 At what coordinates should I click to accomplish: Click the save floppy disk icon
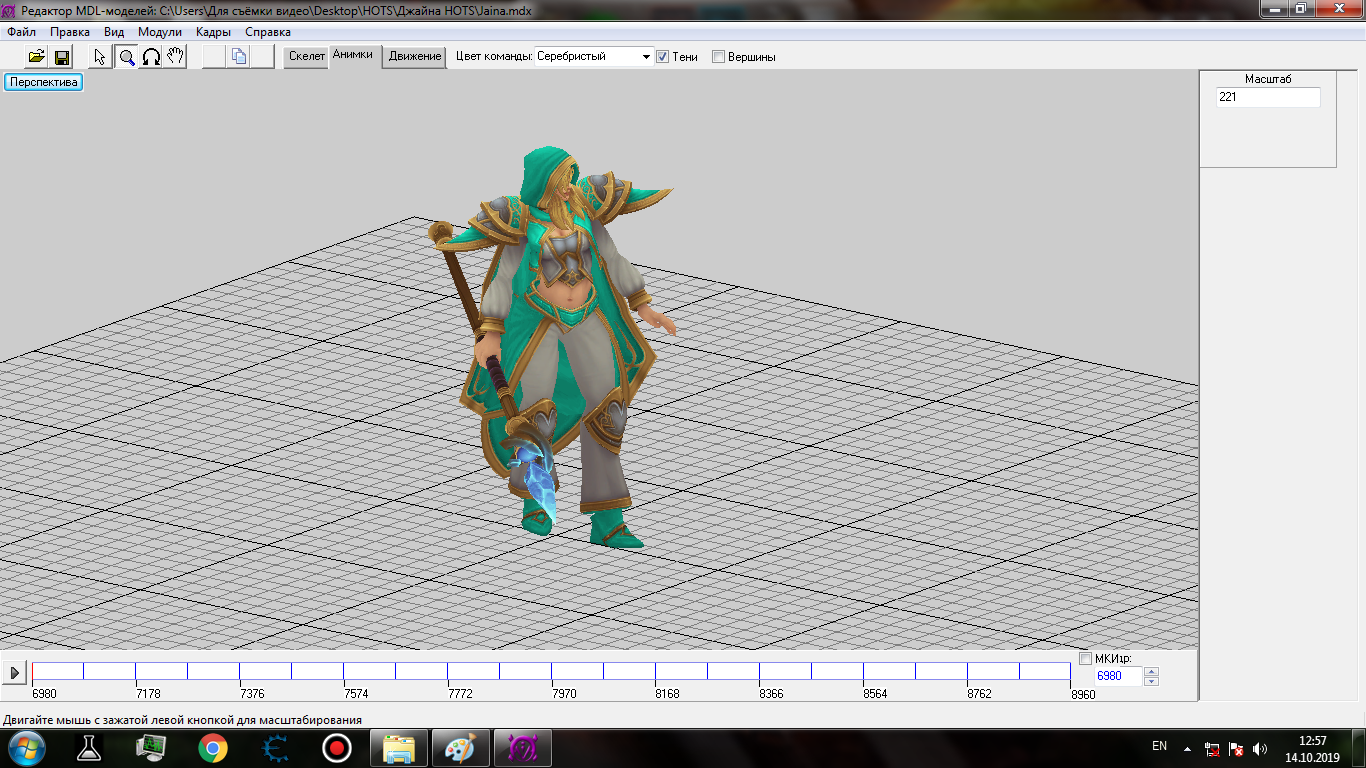click(x=62, y=57)
